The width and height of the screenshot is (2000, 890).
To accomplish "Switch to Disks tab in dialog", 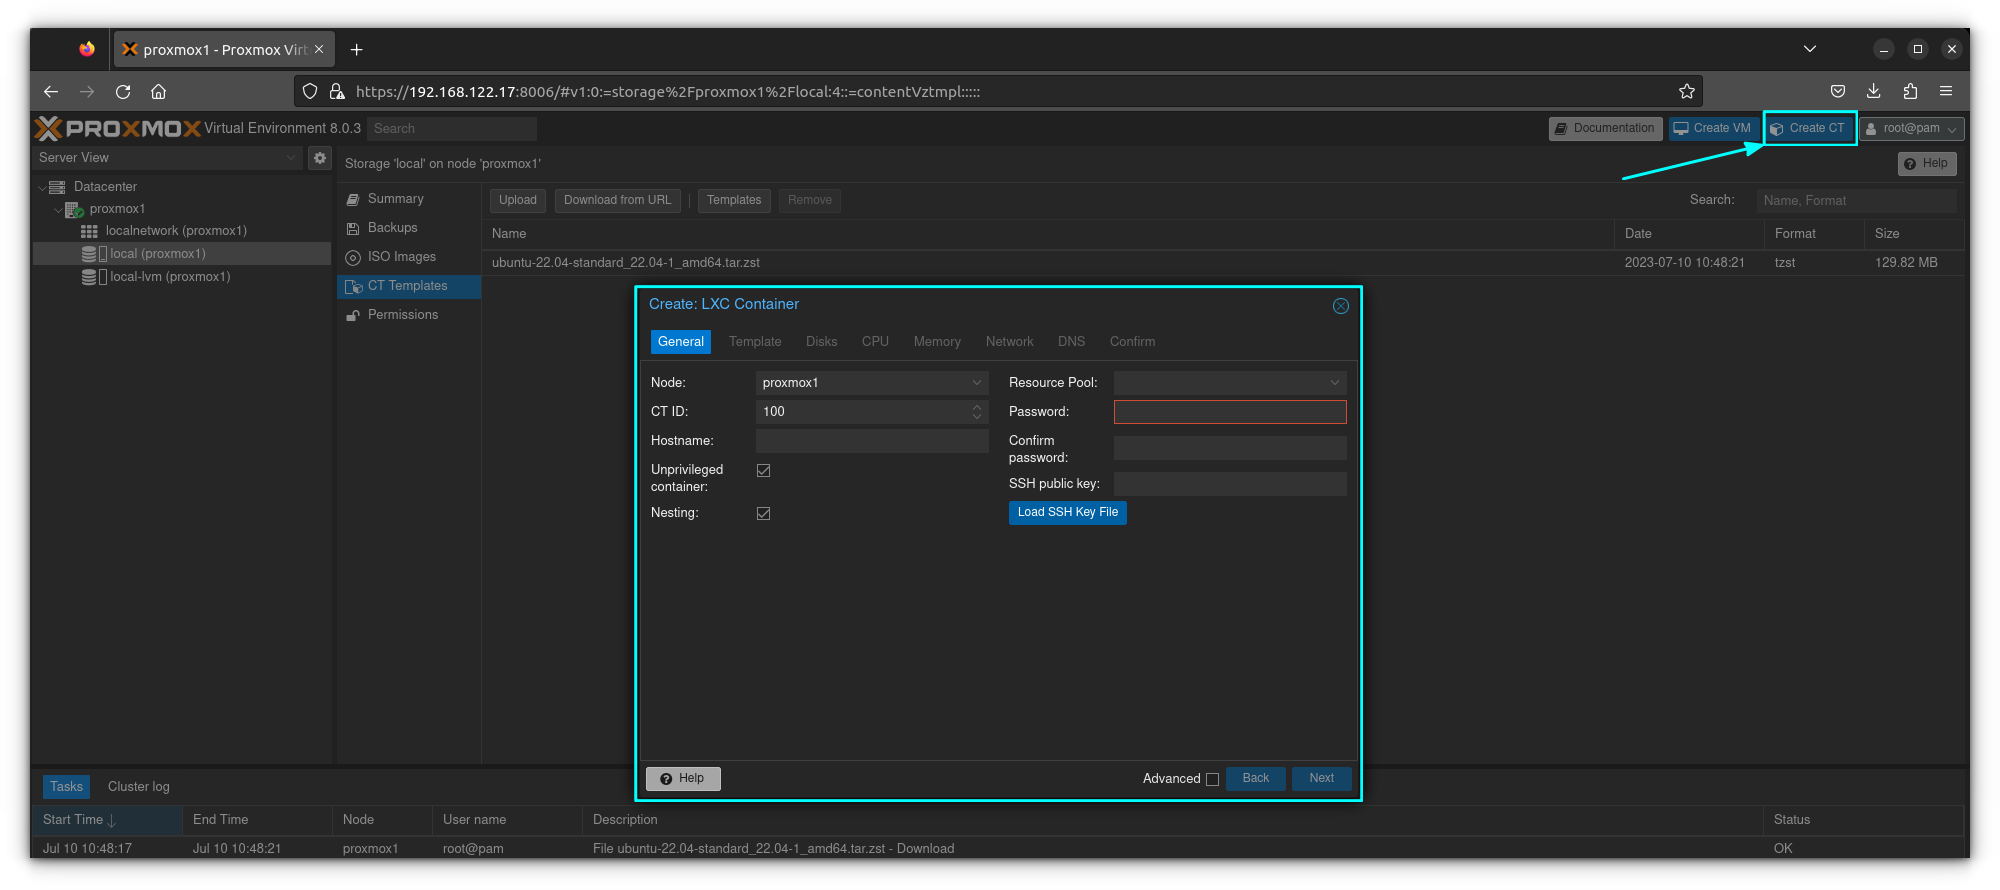I will 822,342.
